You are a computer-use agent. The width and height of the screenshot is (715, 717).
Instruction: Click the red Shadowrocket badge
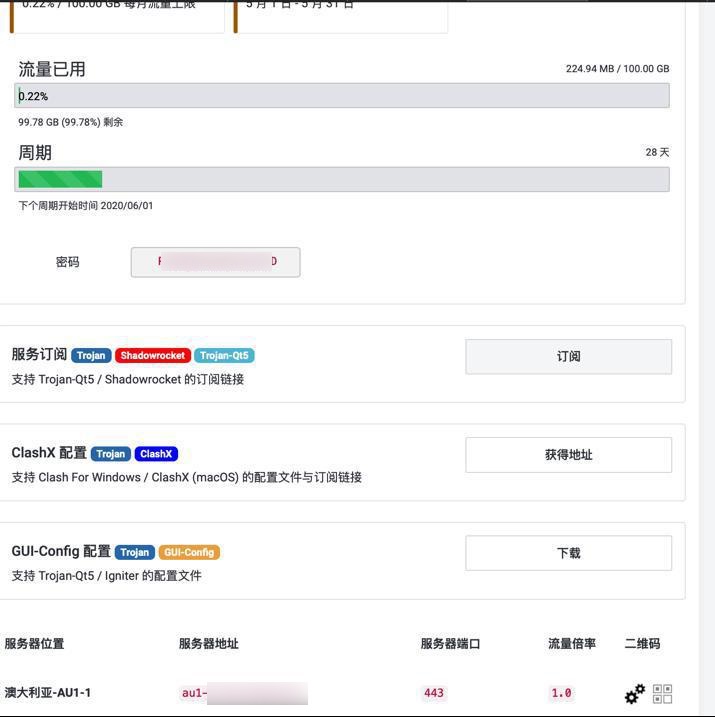[x=152, y=355]
